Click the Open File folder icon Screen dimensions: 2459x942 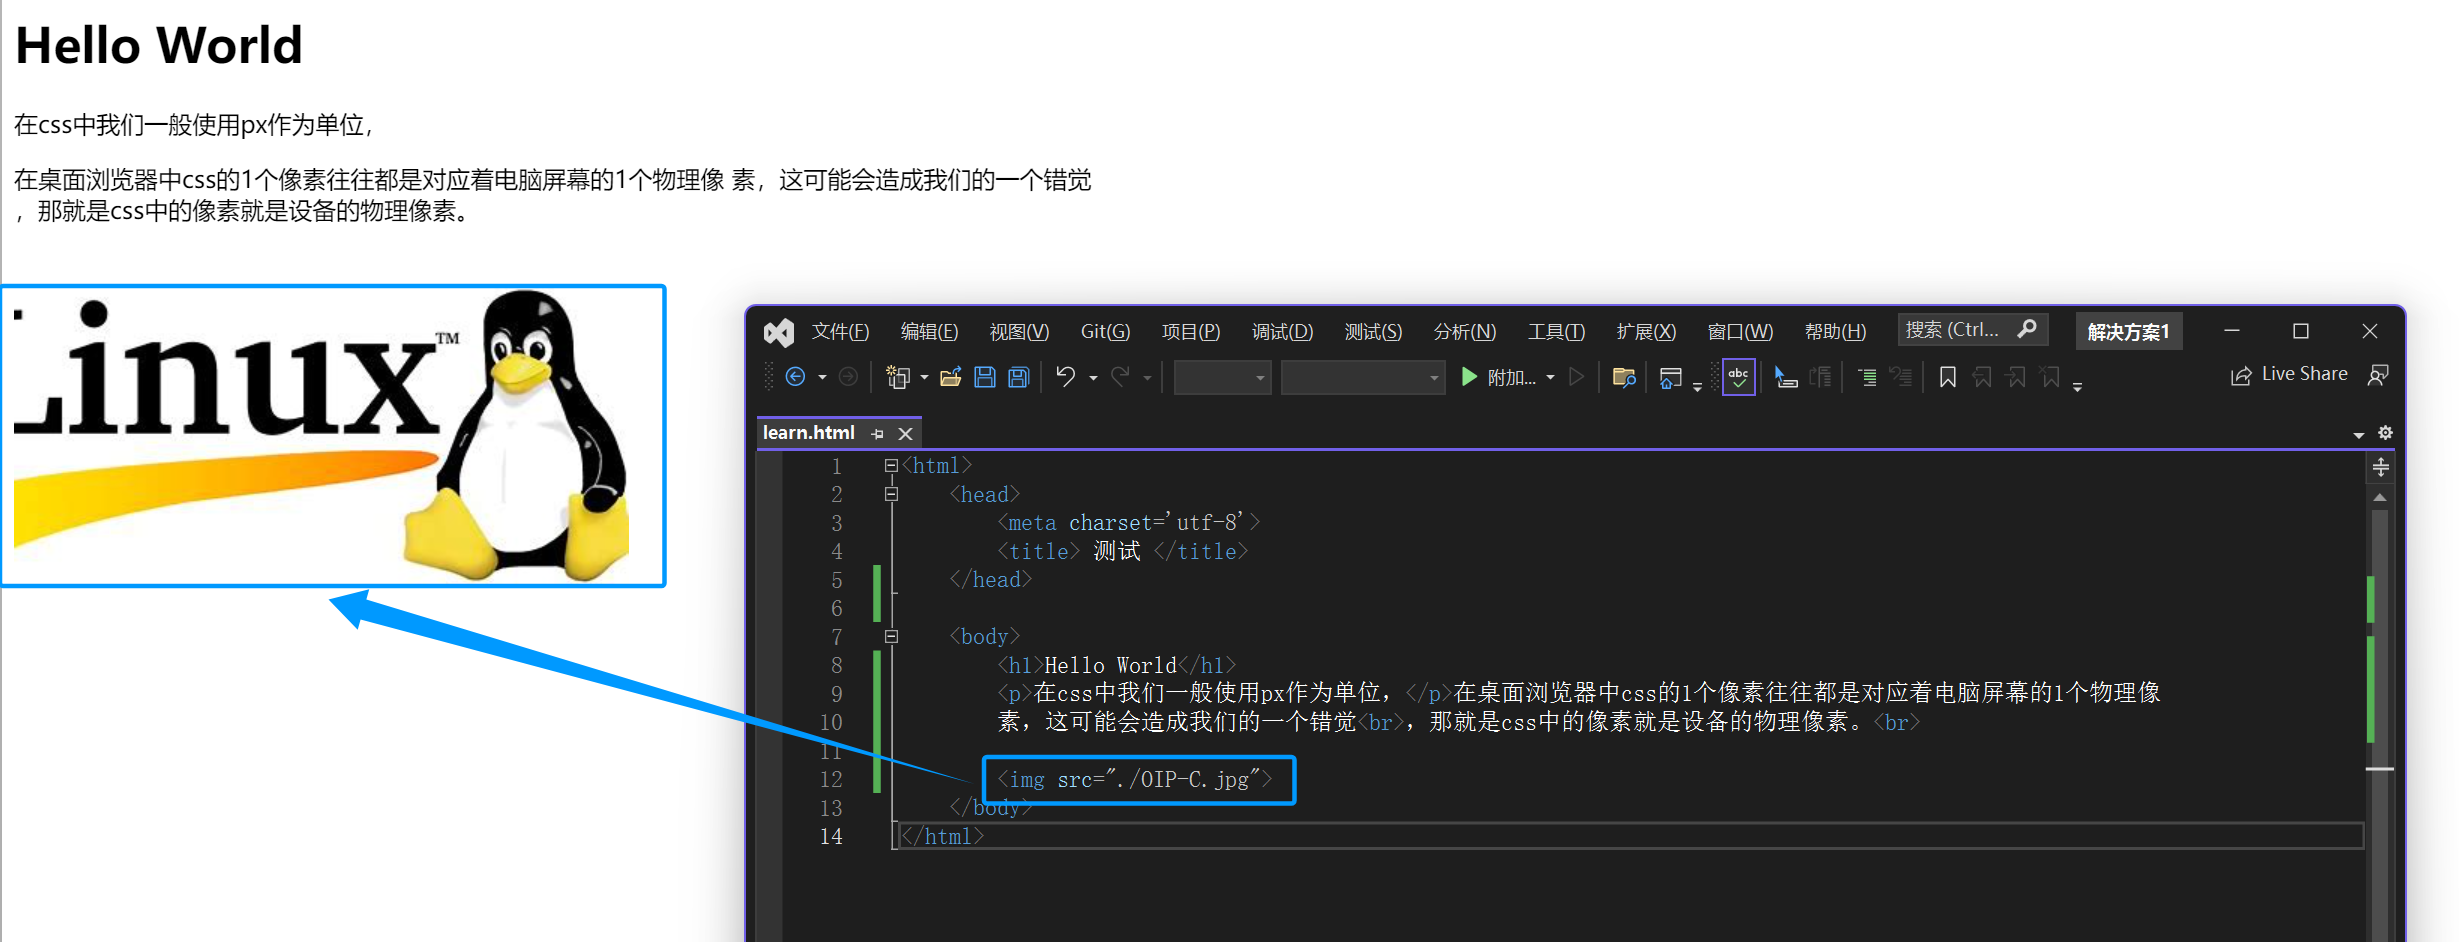[x=950, y=377]
